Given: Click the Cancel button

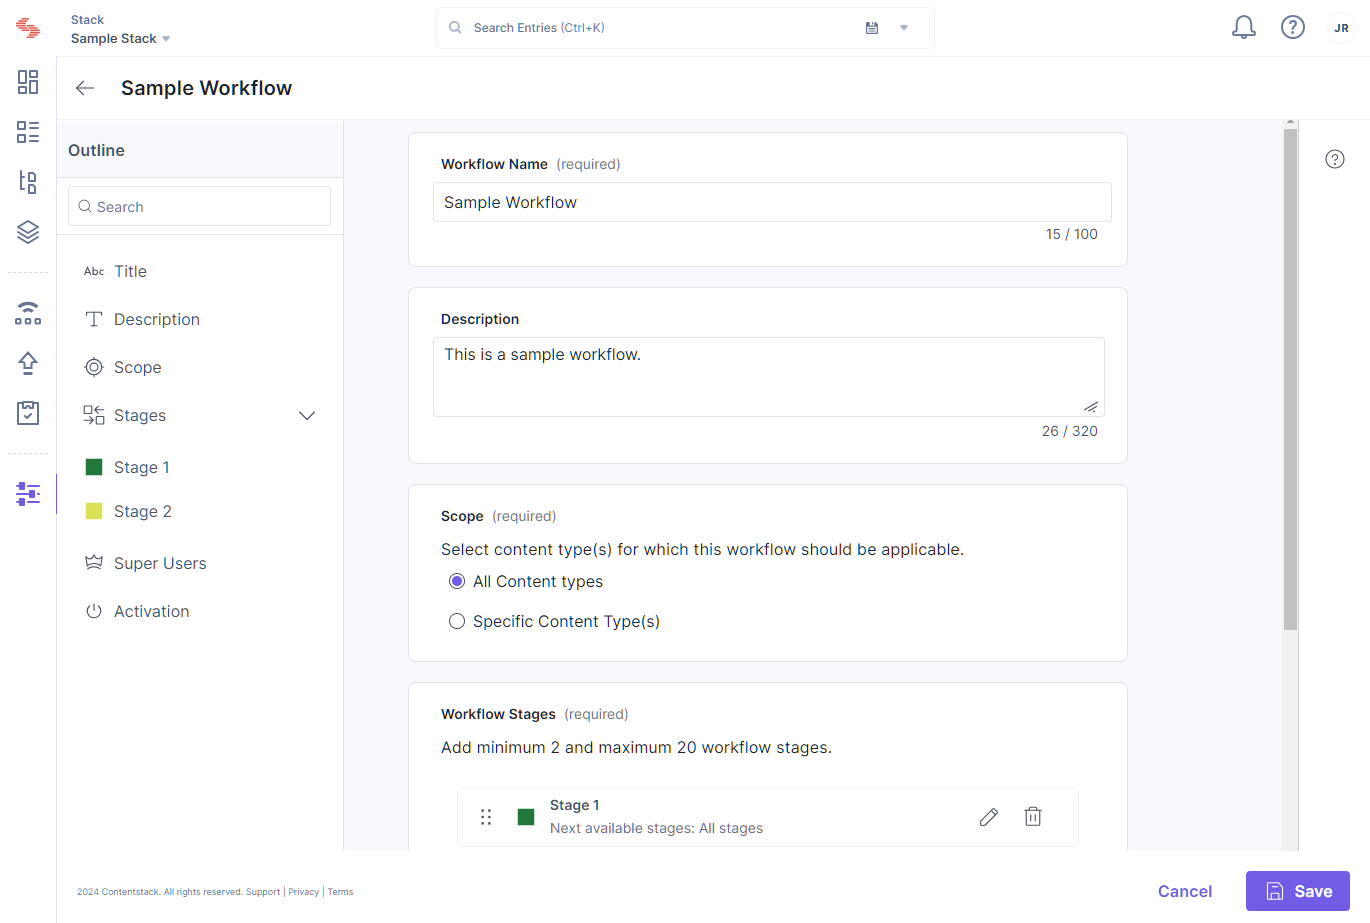Looking at the screenshot, I should pyautogui.click(x=1185, y=891).
